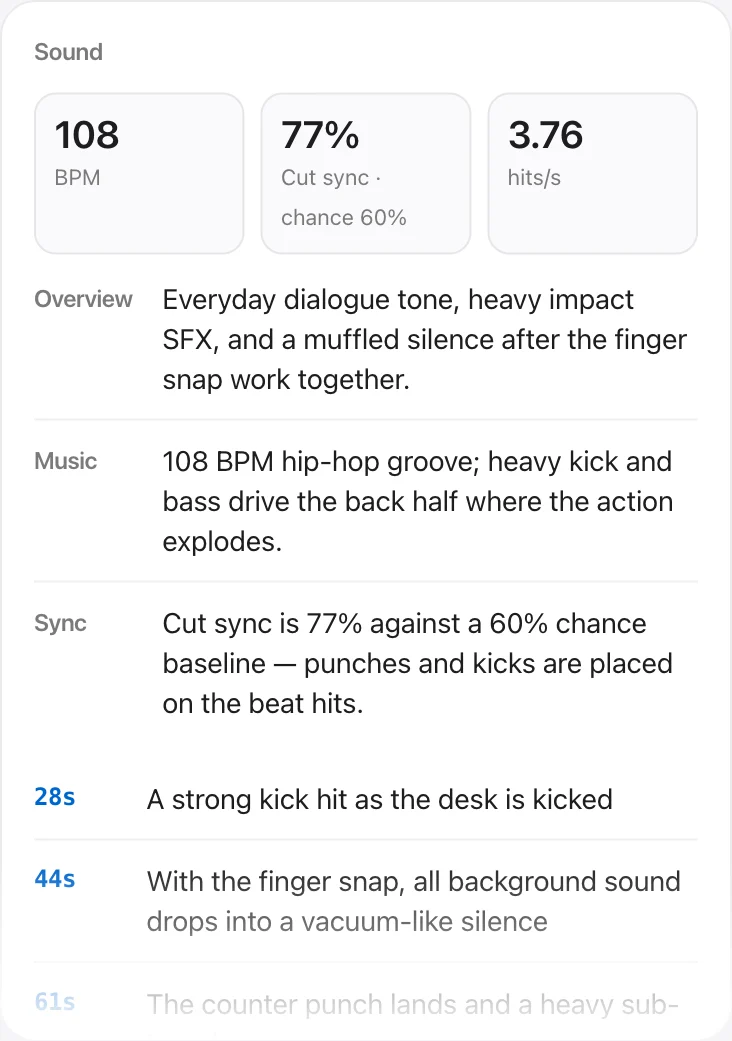Select the Sound section heading
732x1041 pixels.
point(68,52)
